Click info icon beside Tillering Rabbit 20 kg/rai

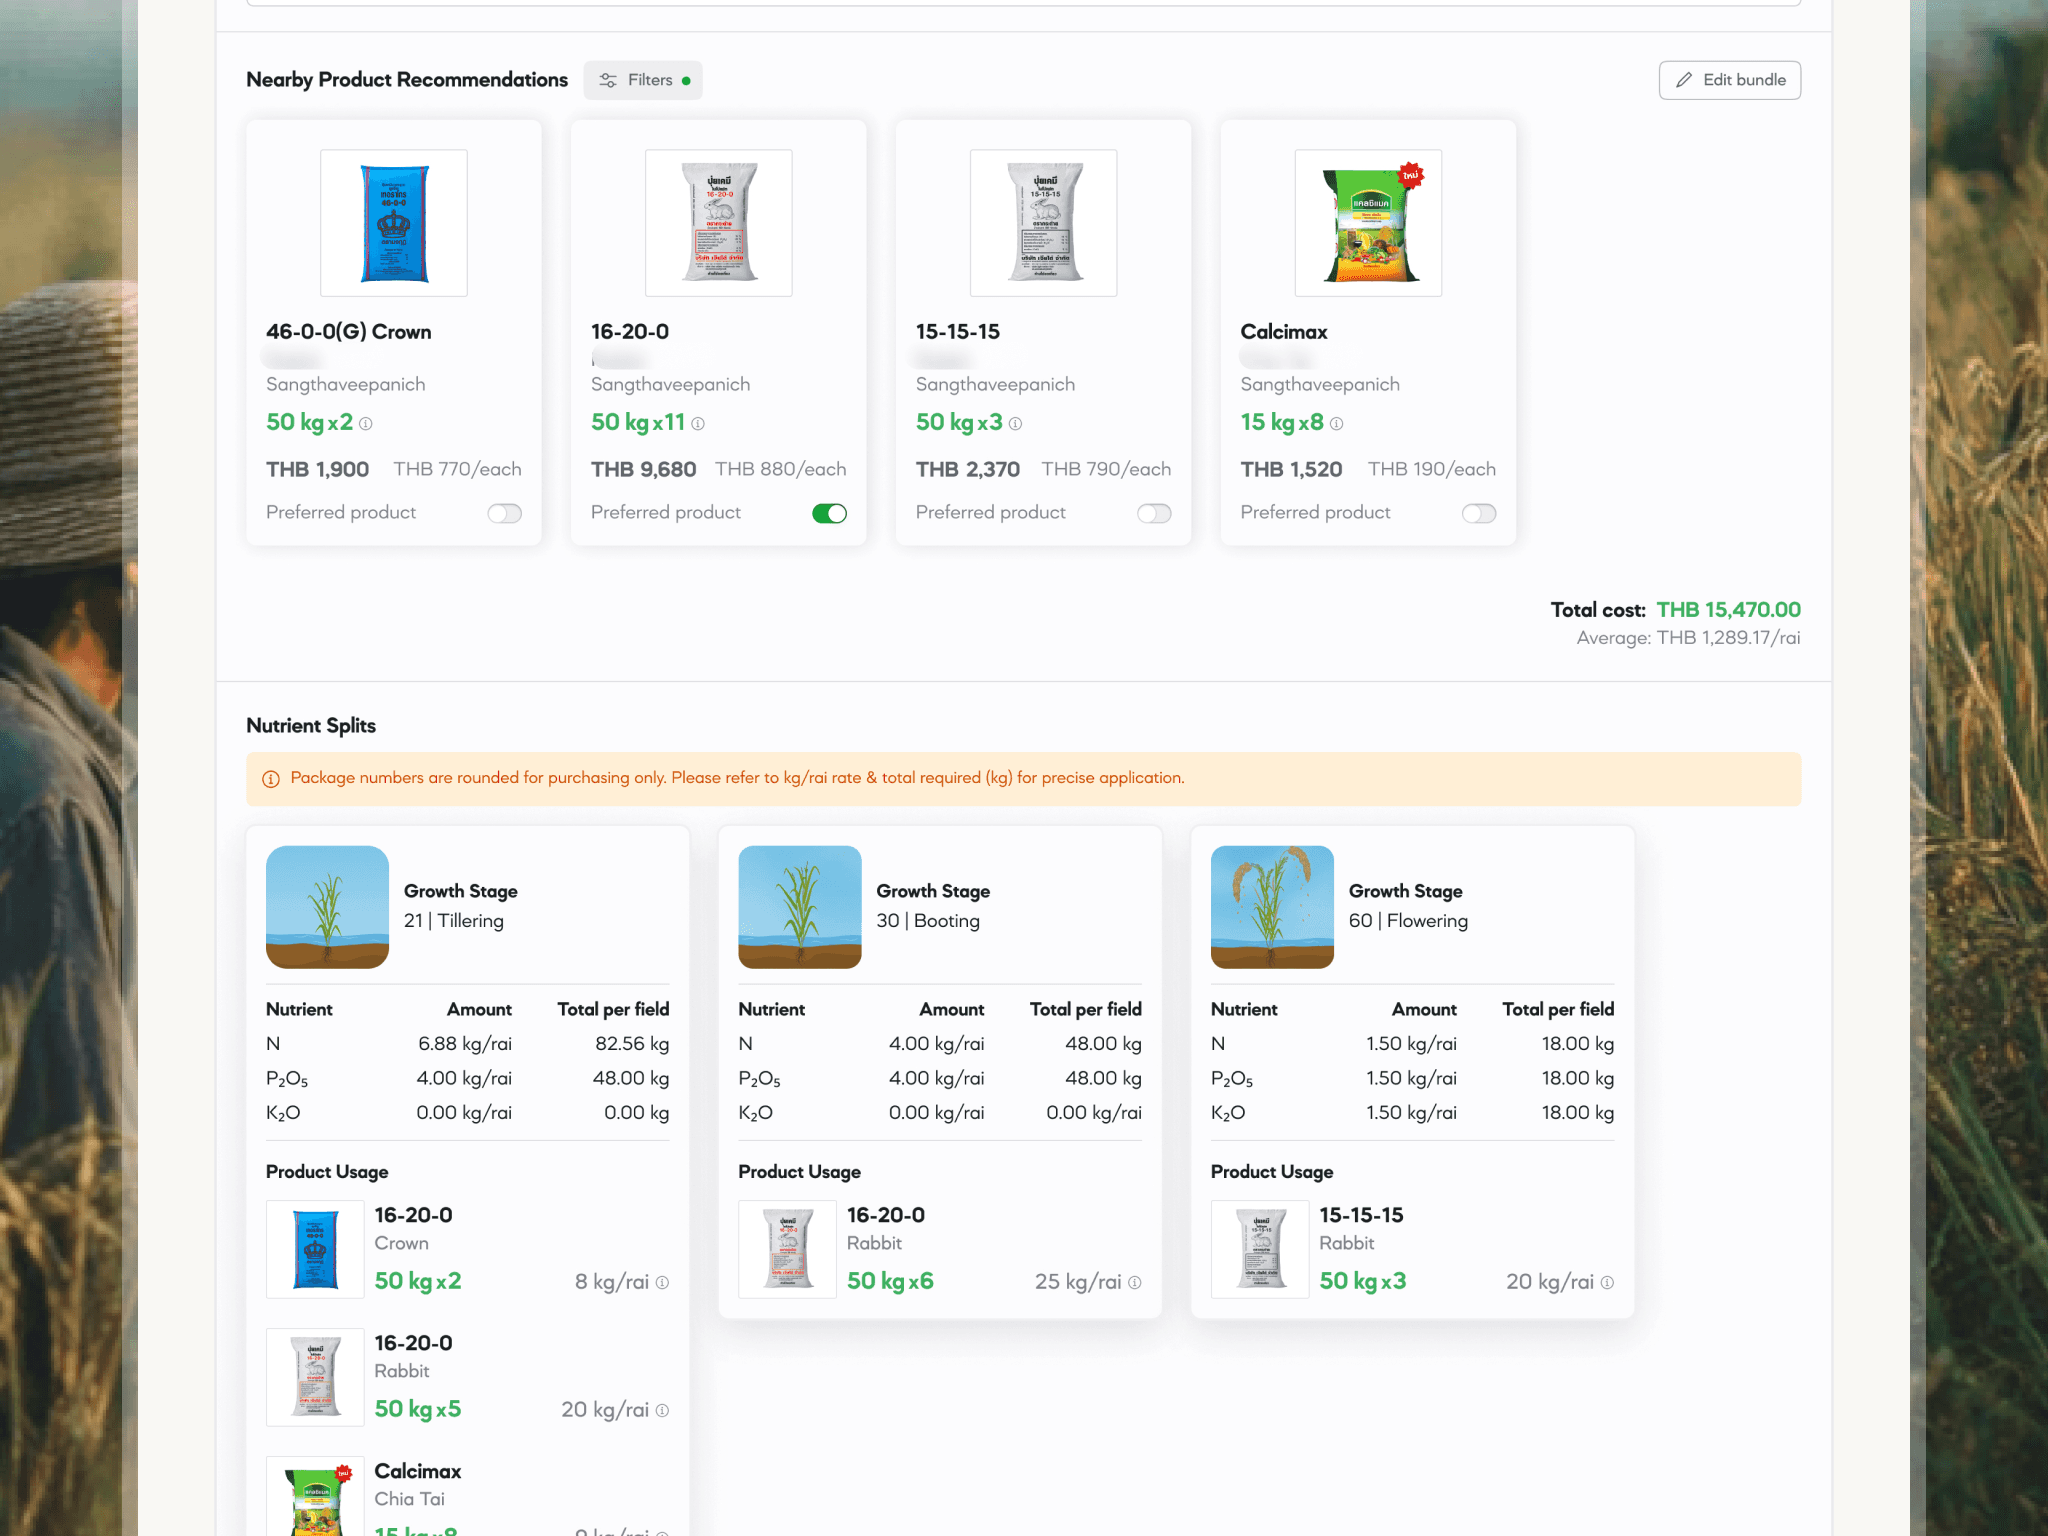point(662,1411)
